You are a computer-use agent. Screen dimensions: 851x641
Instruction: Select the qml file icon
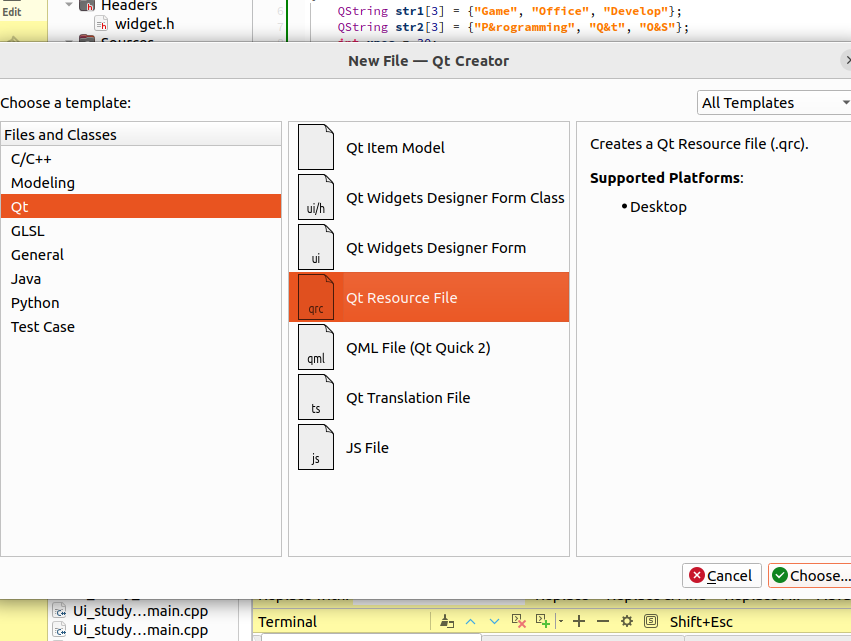(x=316, y=347)
